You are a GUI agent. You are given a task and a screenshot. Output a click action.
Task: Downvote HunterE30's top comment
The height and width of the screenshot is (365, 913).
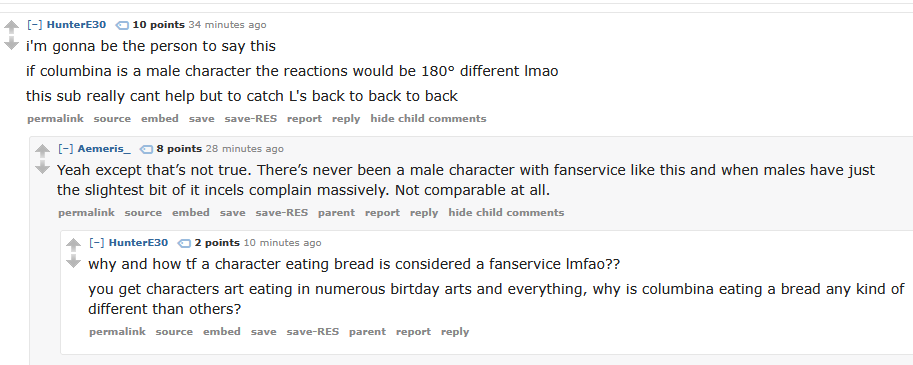[x=11, y=44]
